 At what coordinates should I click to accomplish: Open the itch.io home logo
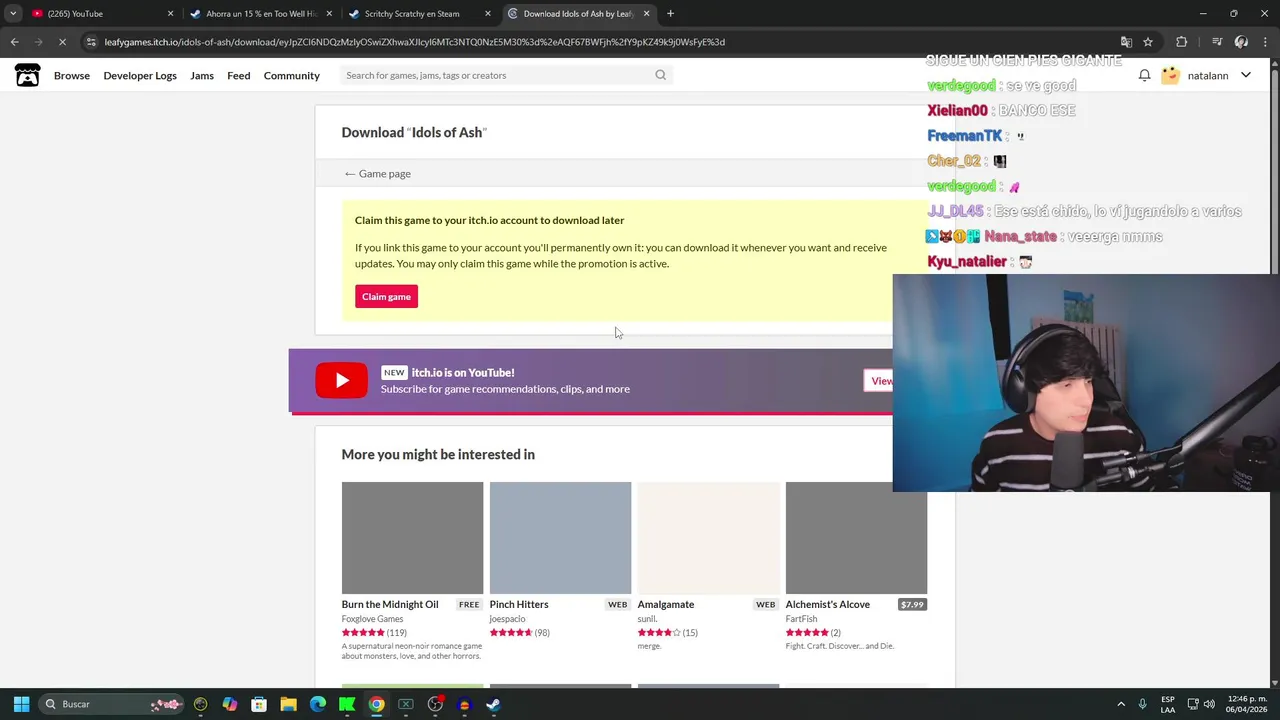pyautogui.click(x=27, y=75)
